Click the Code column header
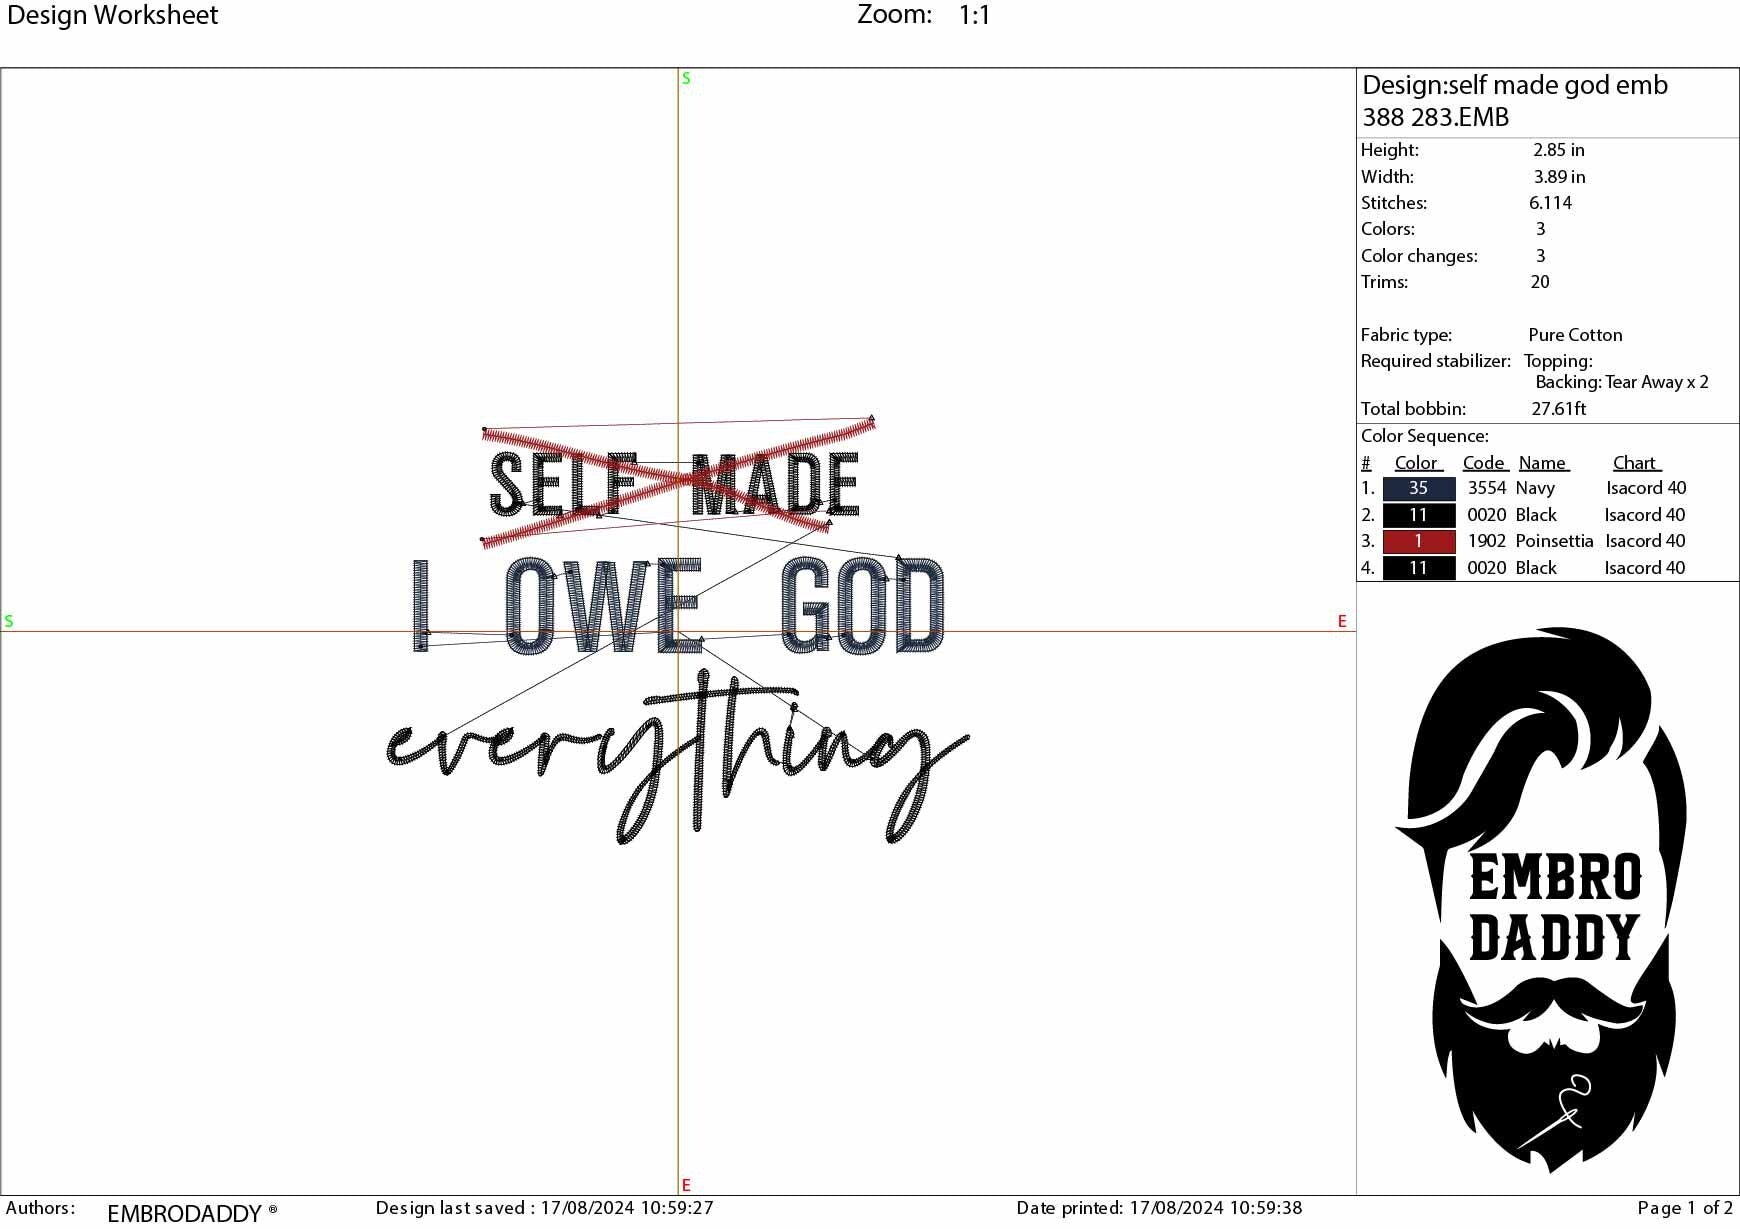Image resolution: width=1740 pixels, height=1229 pixels. click(1484, 462)
